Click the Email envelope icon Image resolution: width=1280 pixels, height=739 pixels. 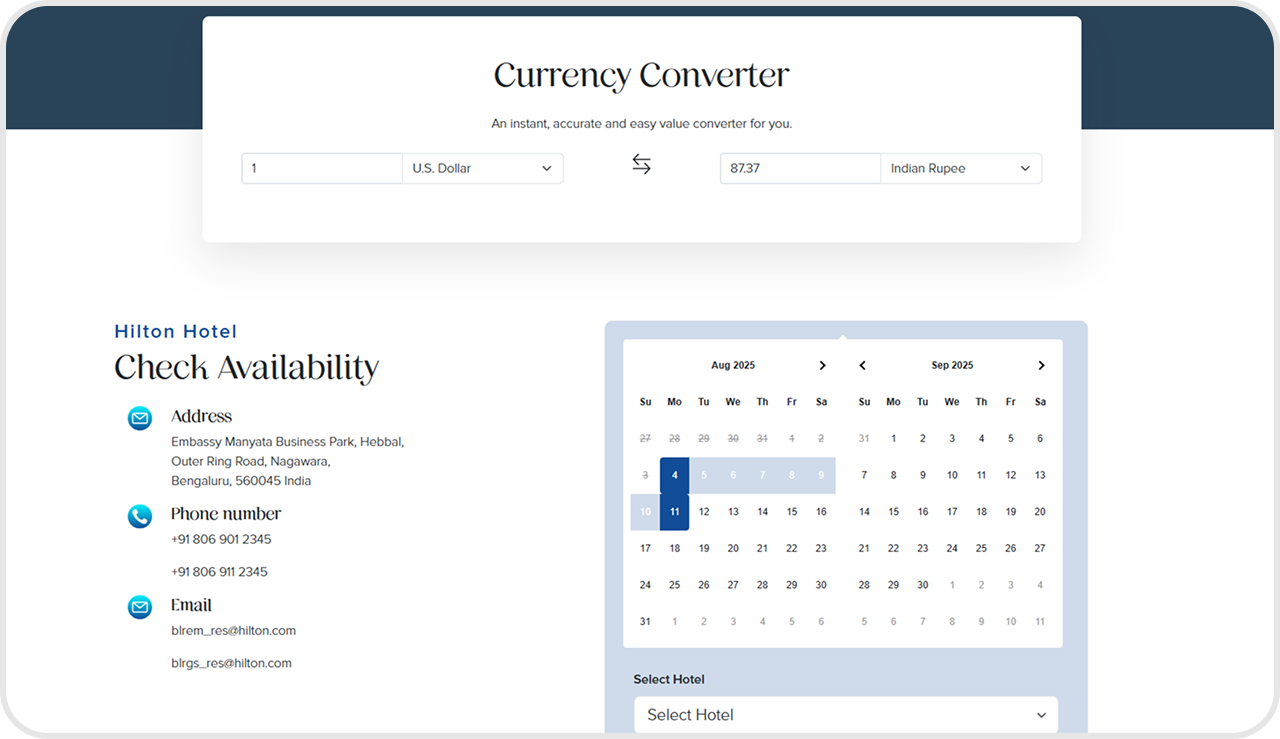coord(140,607)
